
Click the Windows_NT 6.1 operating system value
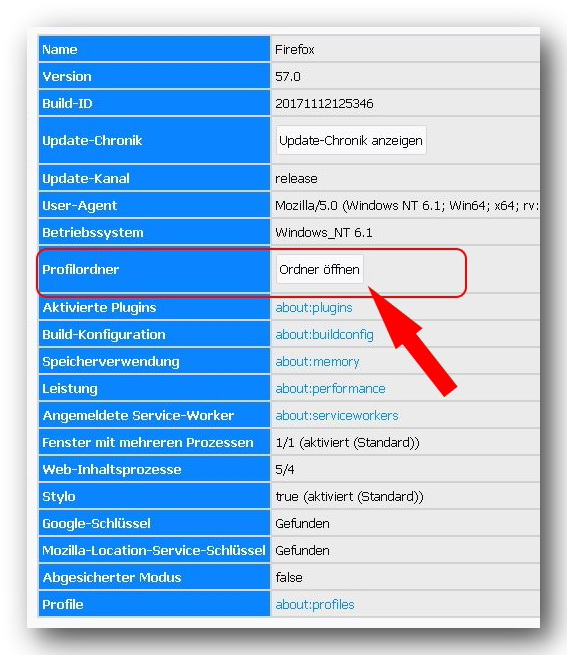[324, 233]
